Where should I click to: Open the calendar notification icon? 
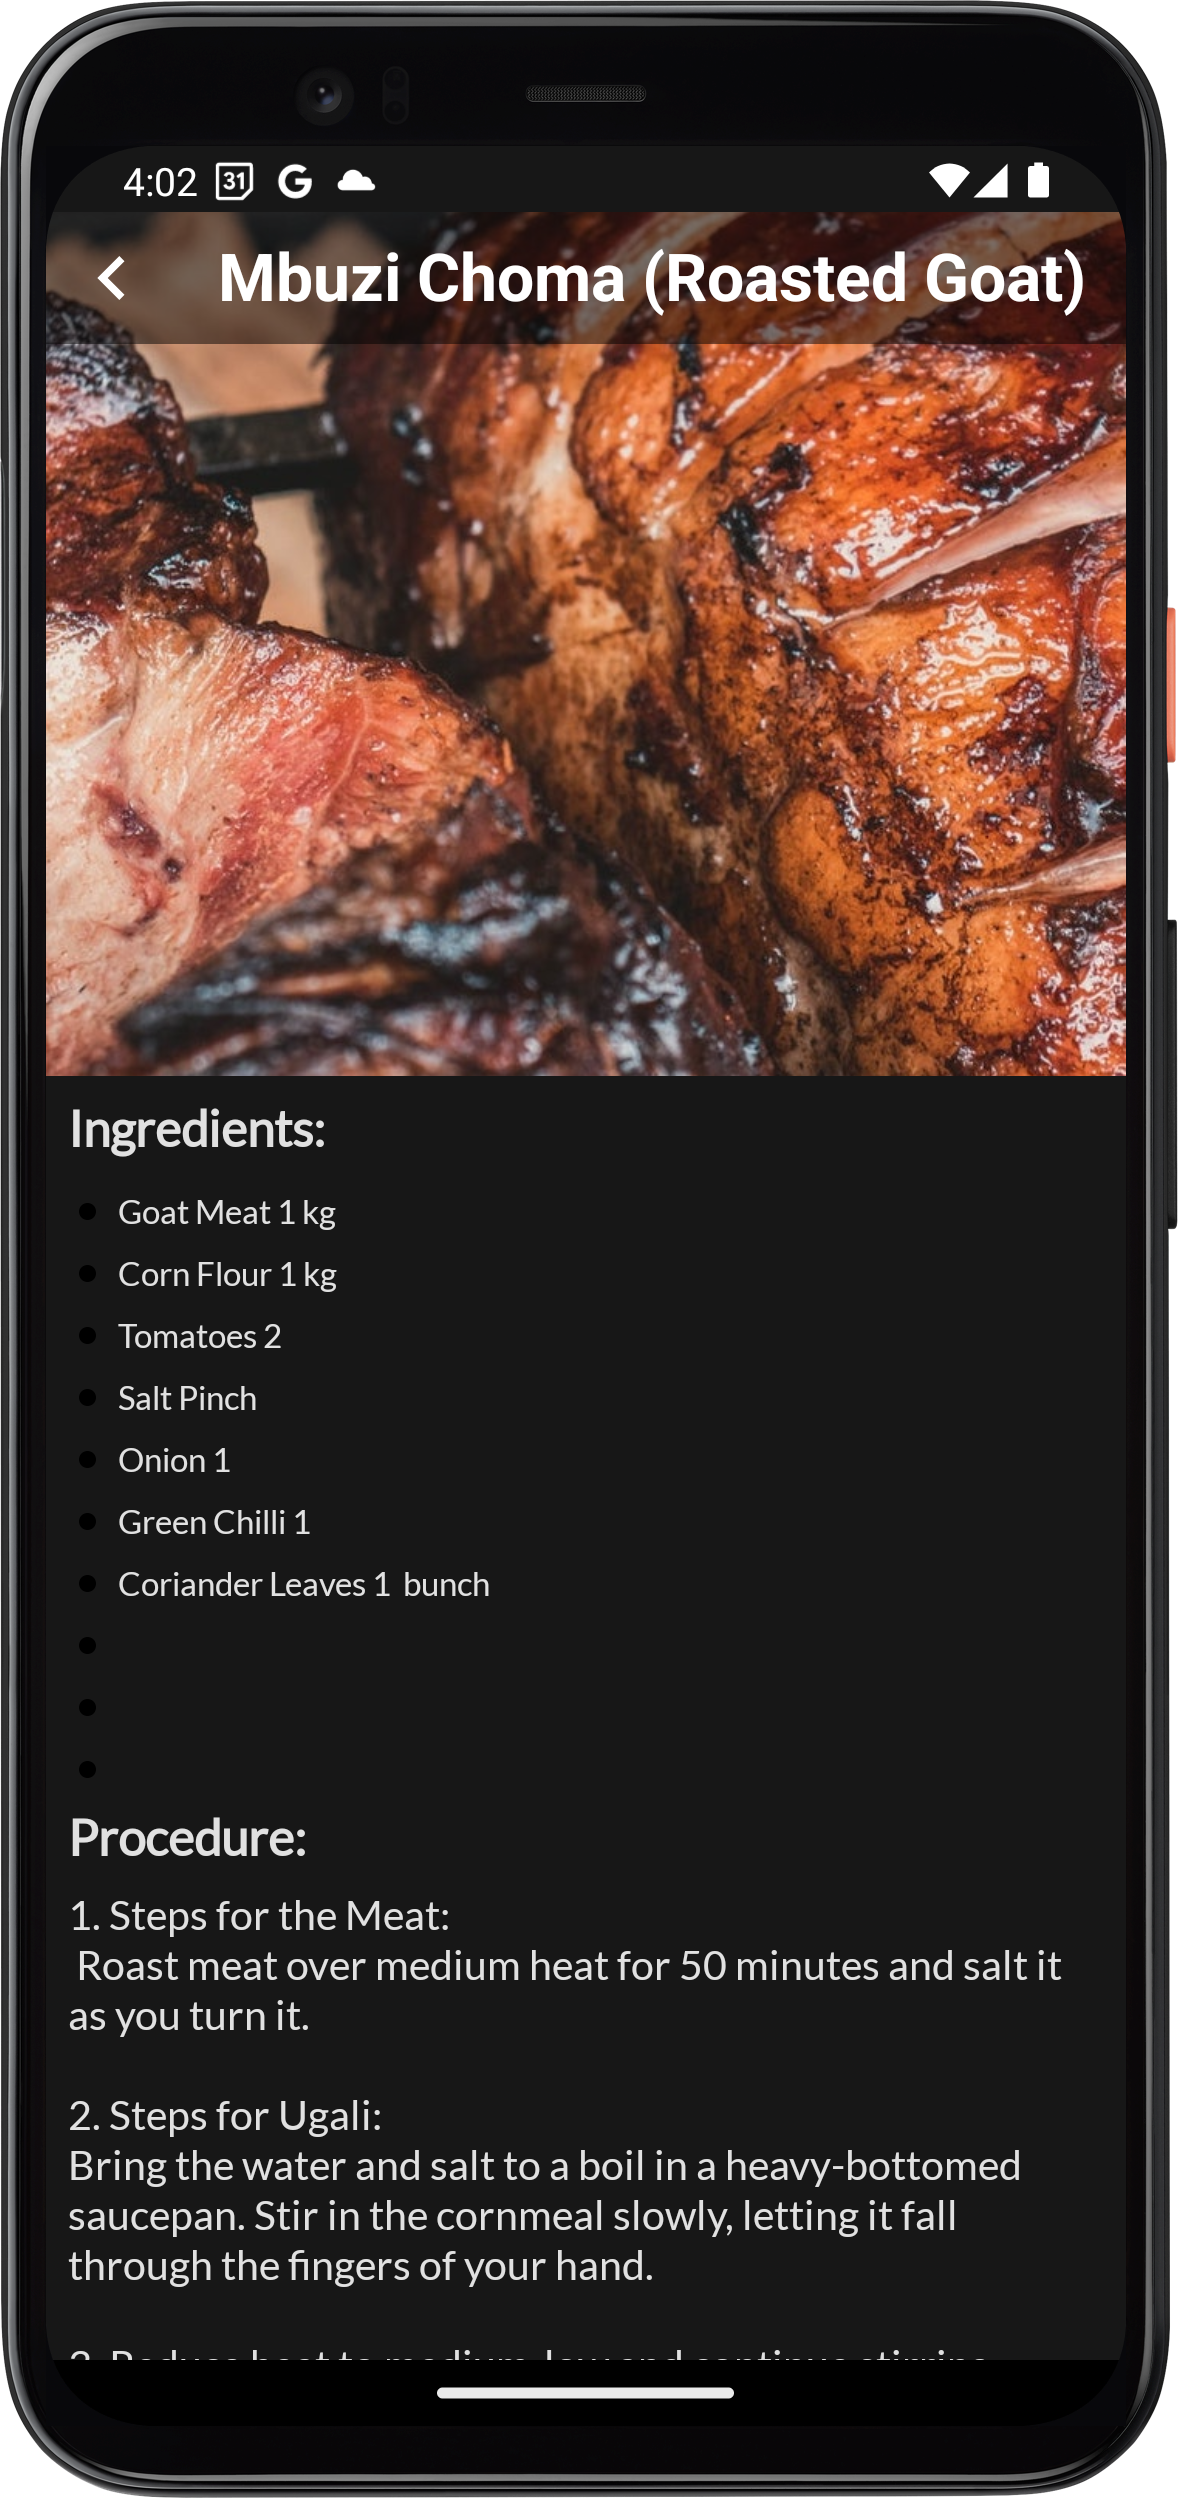tap(234, 182)
